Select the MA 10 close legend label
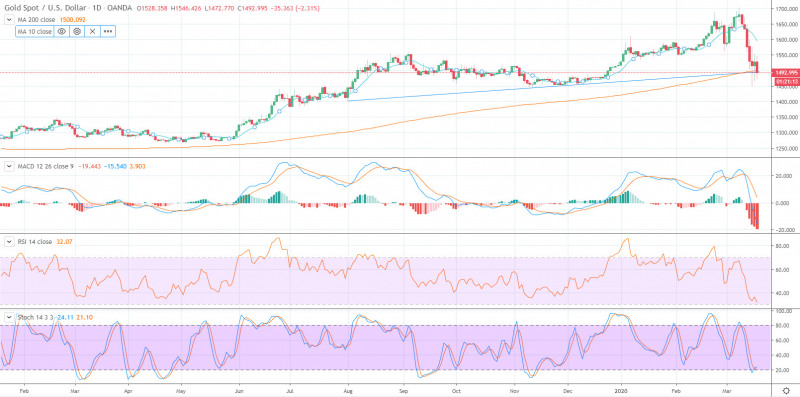Viewport: 800px width, 397px height. coord(35,31)
